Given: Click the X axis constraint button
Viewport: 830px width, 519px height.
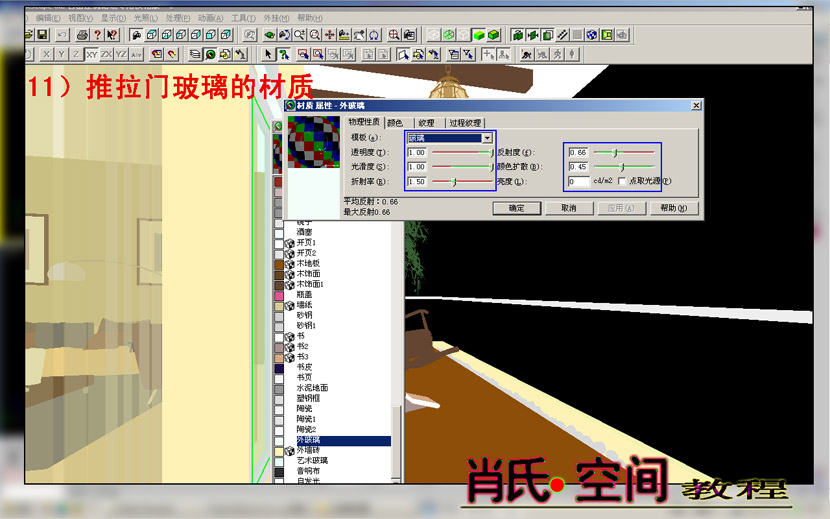Looking at the screenshot, I should pyautogui.click(x=47, y=54).
